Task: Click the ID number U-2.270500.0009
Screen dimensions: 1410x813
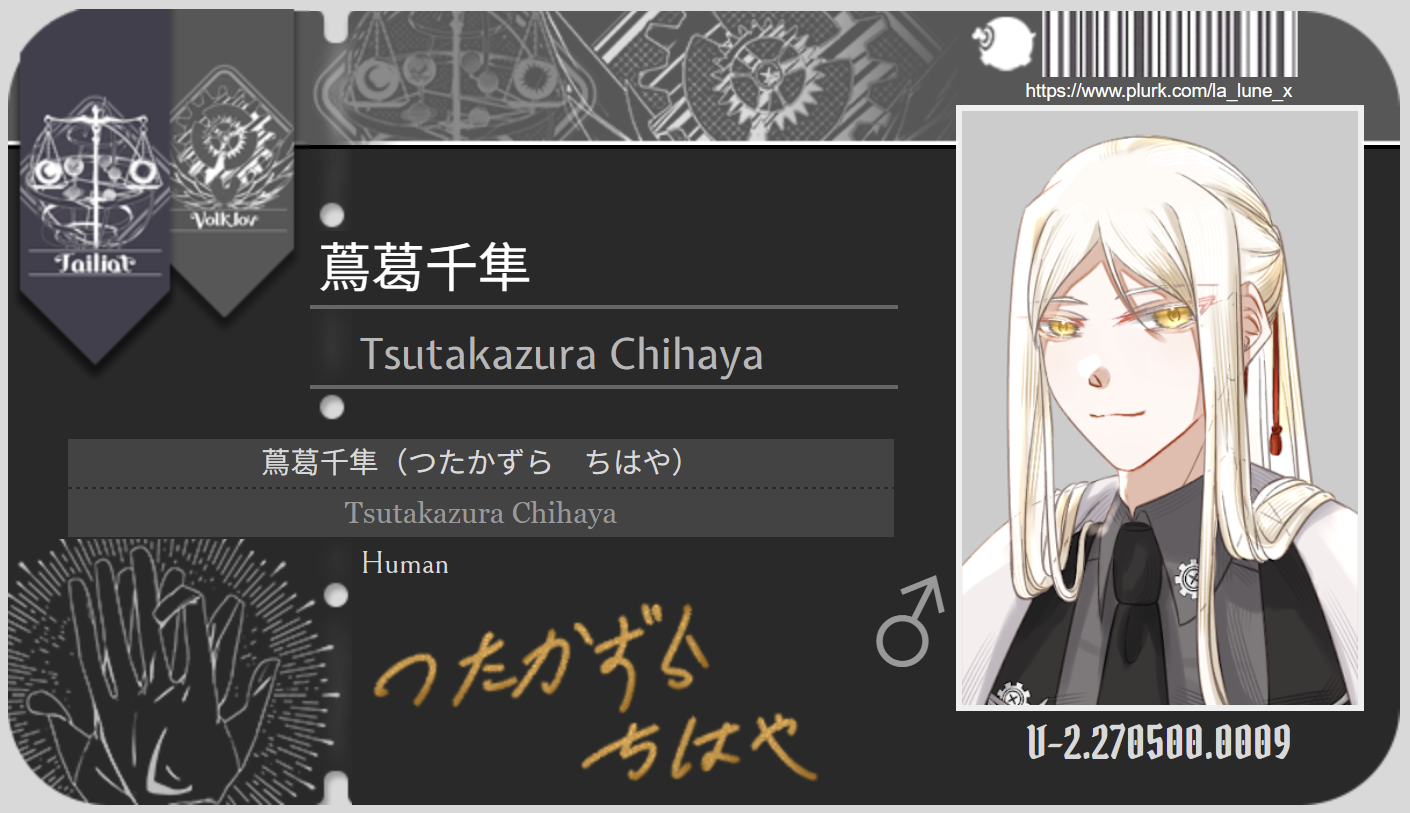Action: point(1159,742)
